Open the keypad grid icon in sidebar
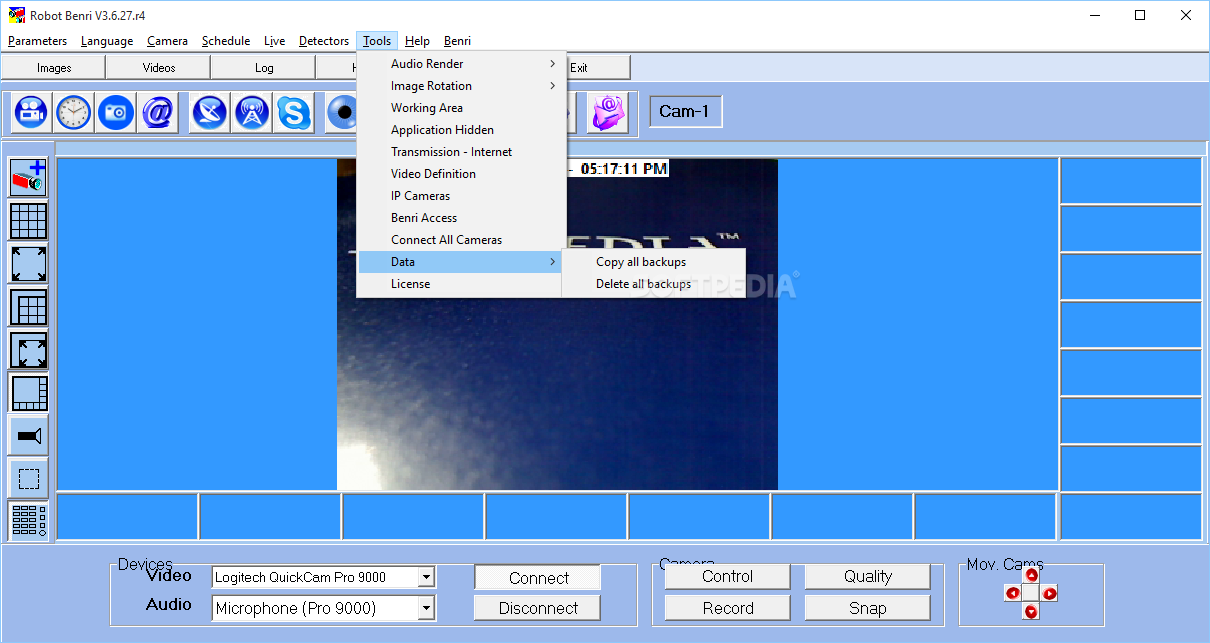1210x643 pixels. point(29,521)
